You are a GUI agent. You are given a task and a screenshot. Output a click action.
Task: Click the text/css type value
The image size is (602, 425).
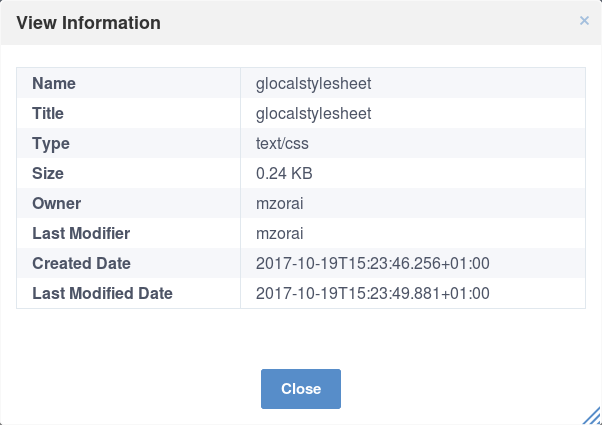282,144
